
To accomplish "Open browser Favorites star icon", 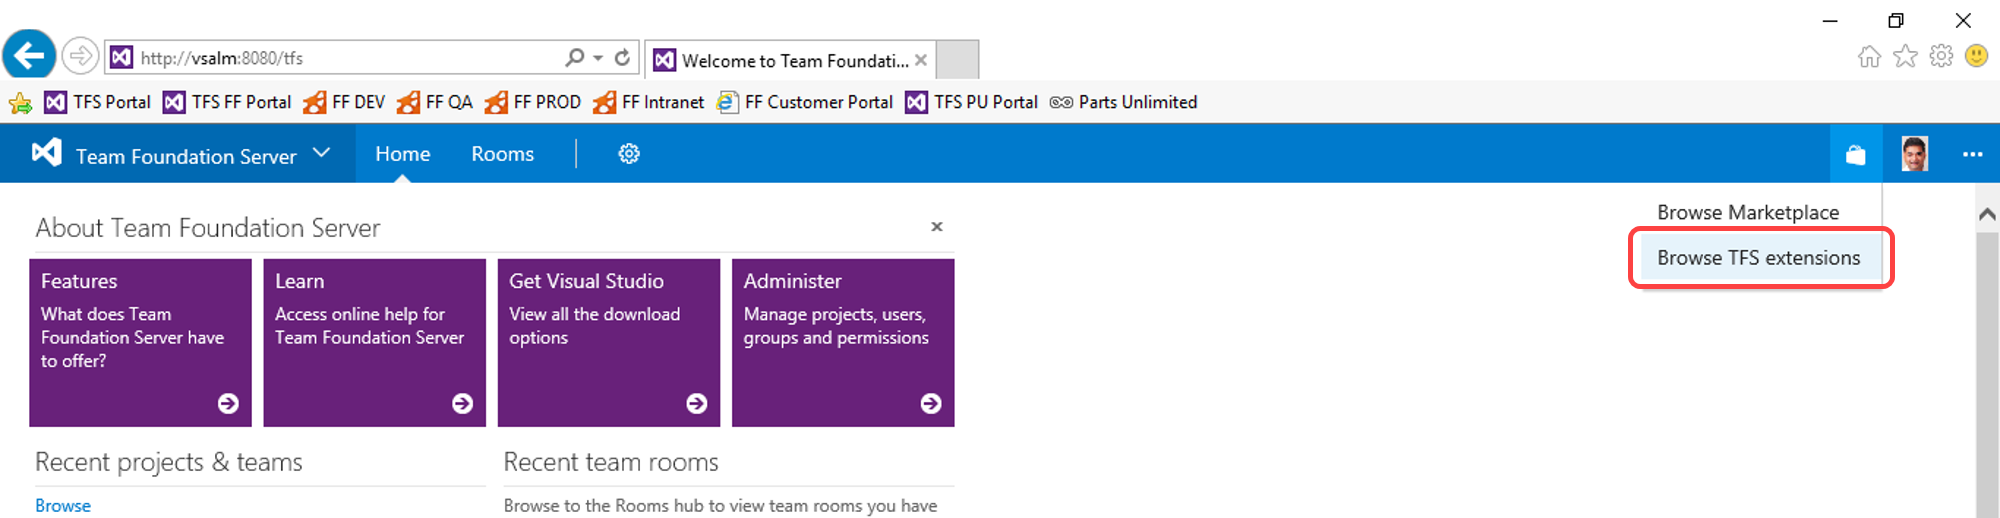I will tap(1905, 56).
